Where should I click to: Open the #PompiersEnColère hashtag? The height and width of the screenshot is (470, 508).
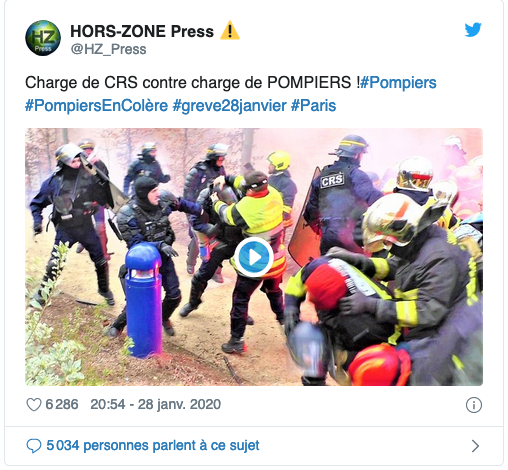point(96,106)
